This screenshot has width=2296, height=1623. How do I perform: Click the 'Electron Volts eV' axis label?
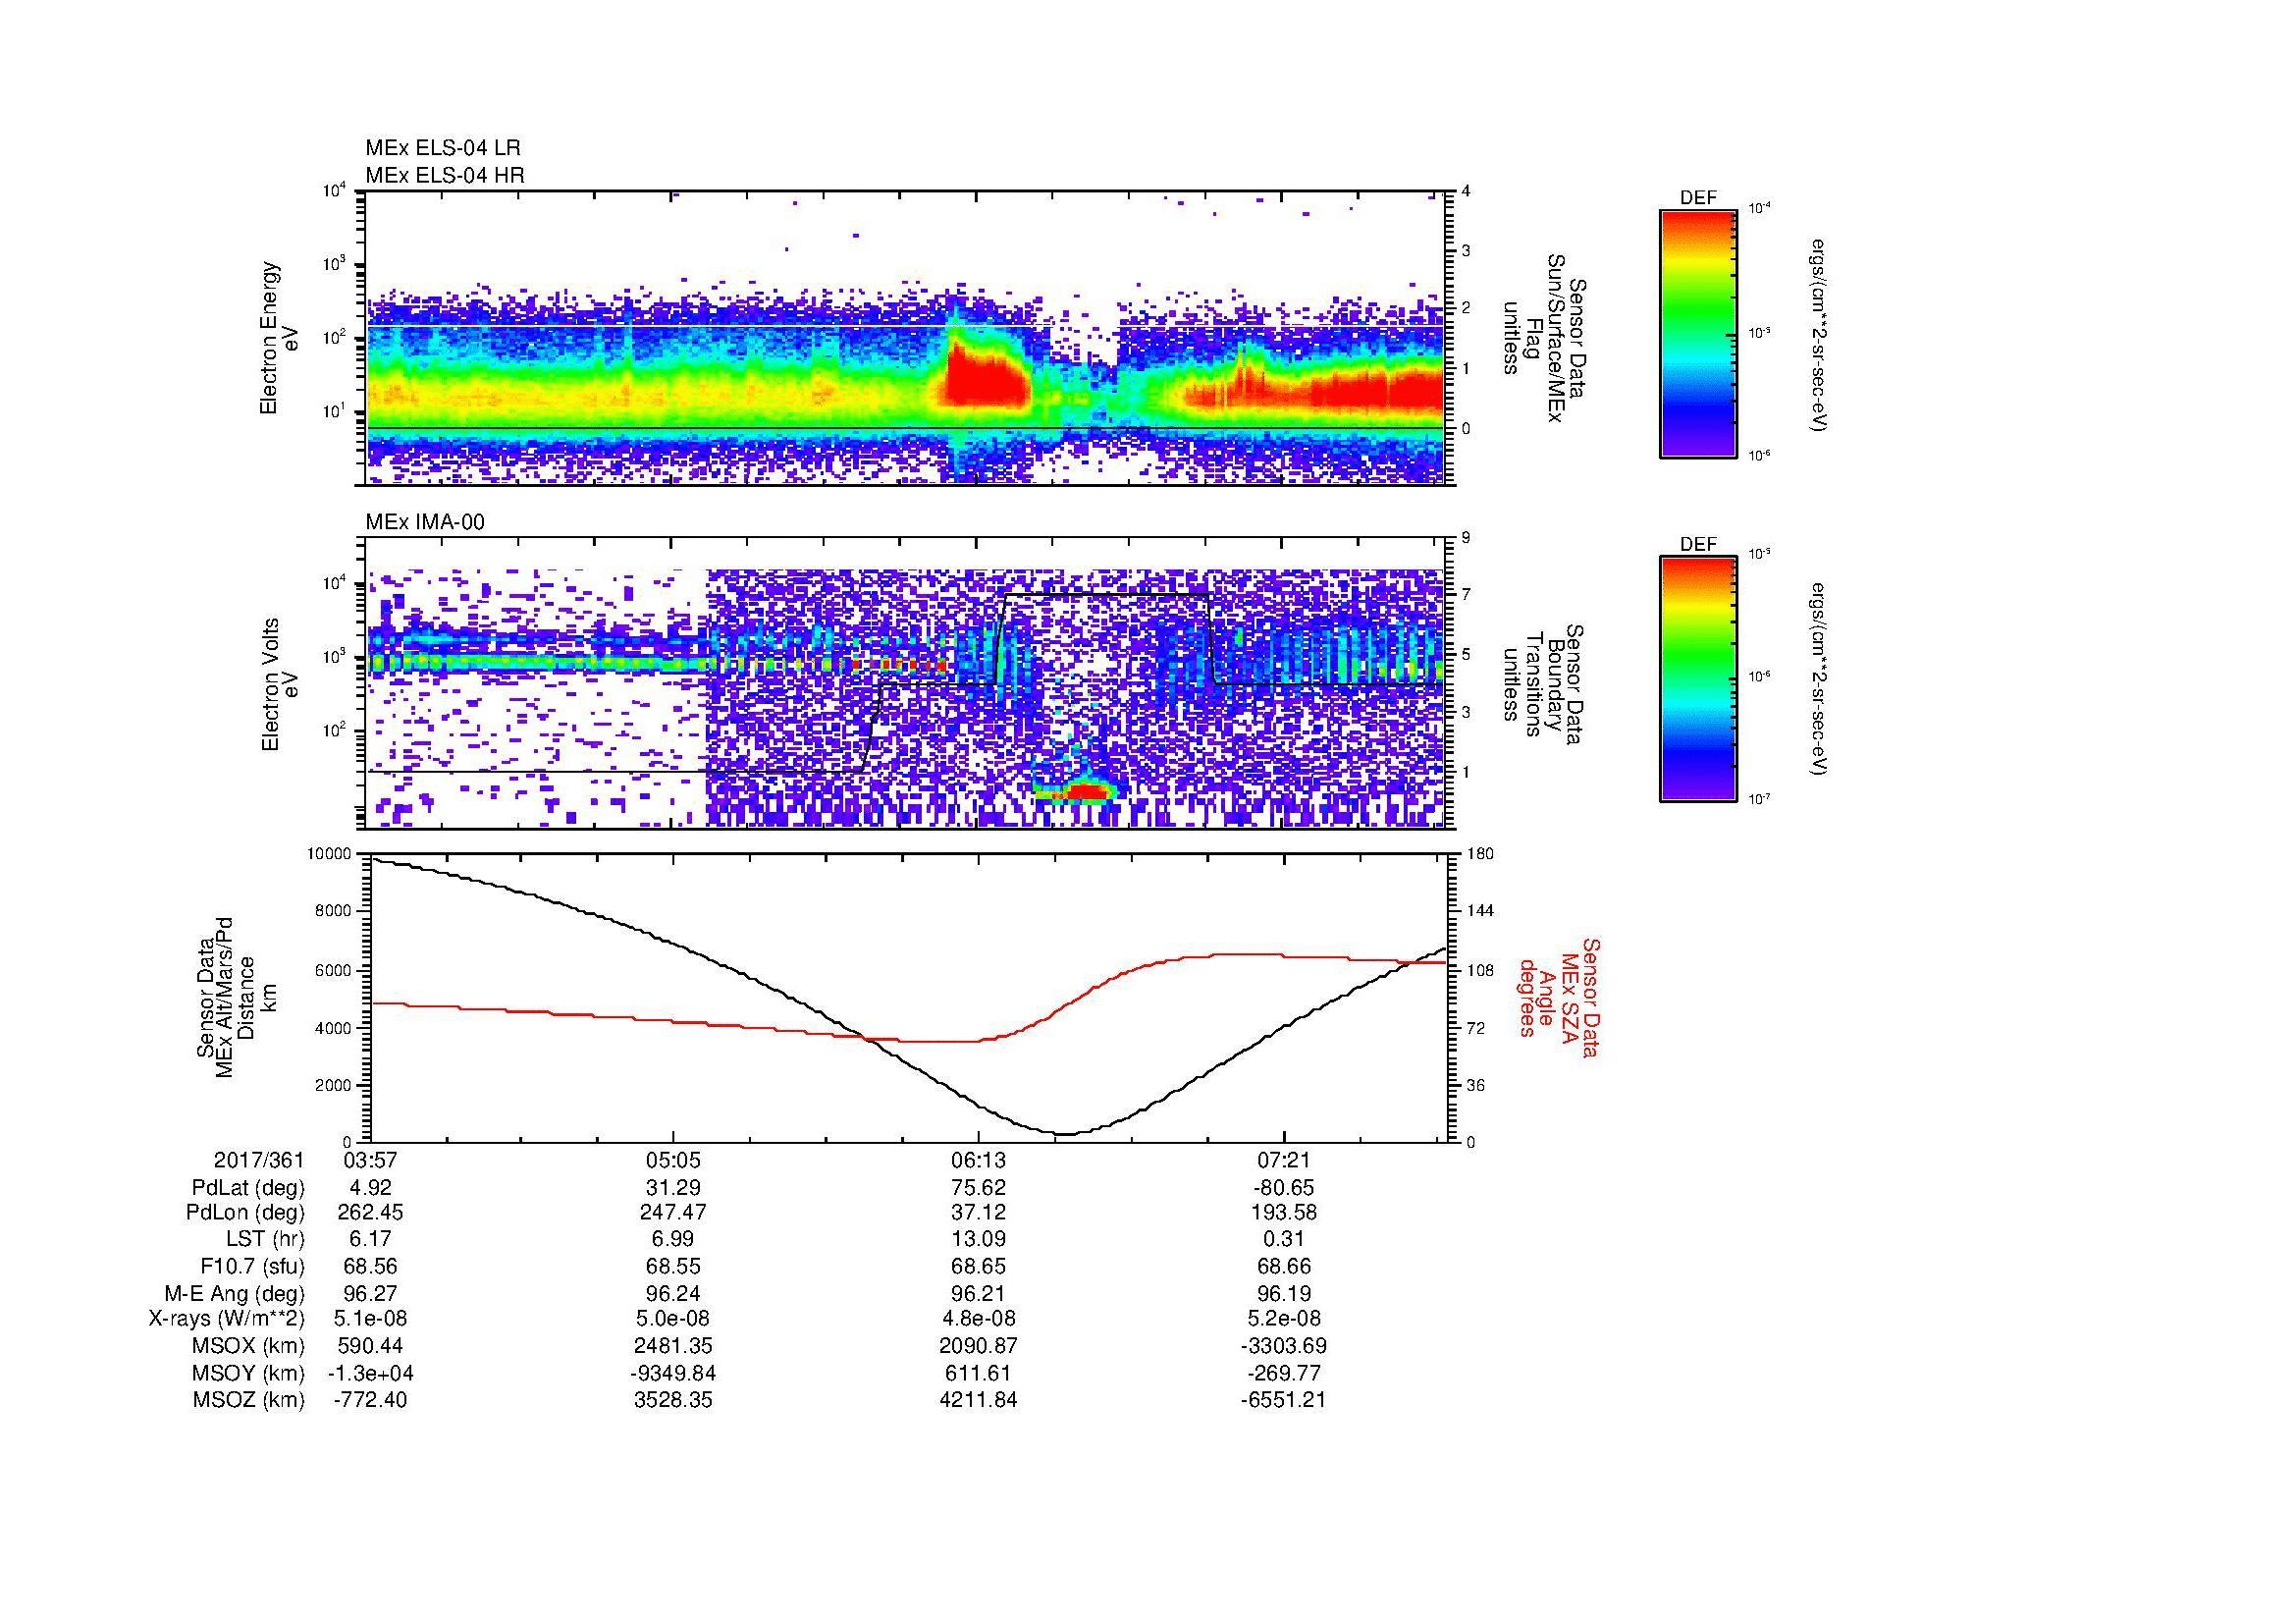(279, 684)
